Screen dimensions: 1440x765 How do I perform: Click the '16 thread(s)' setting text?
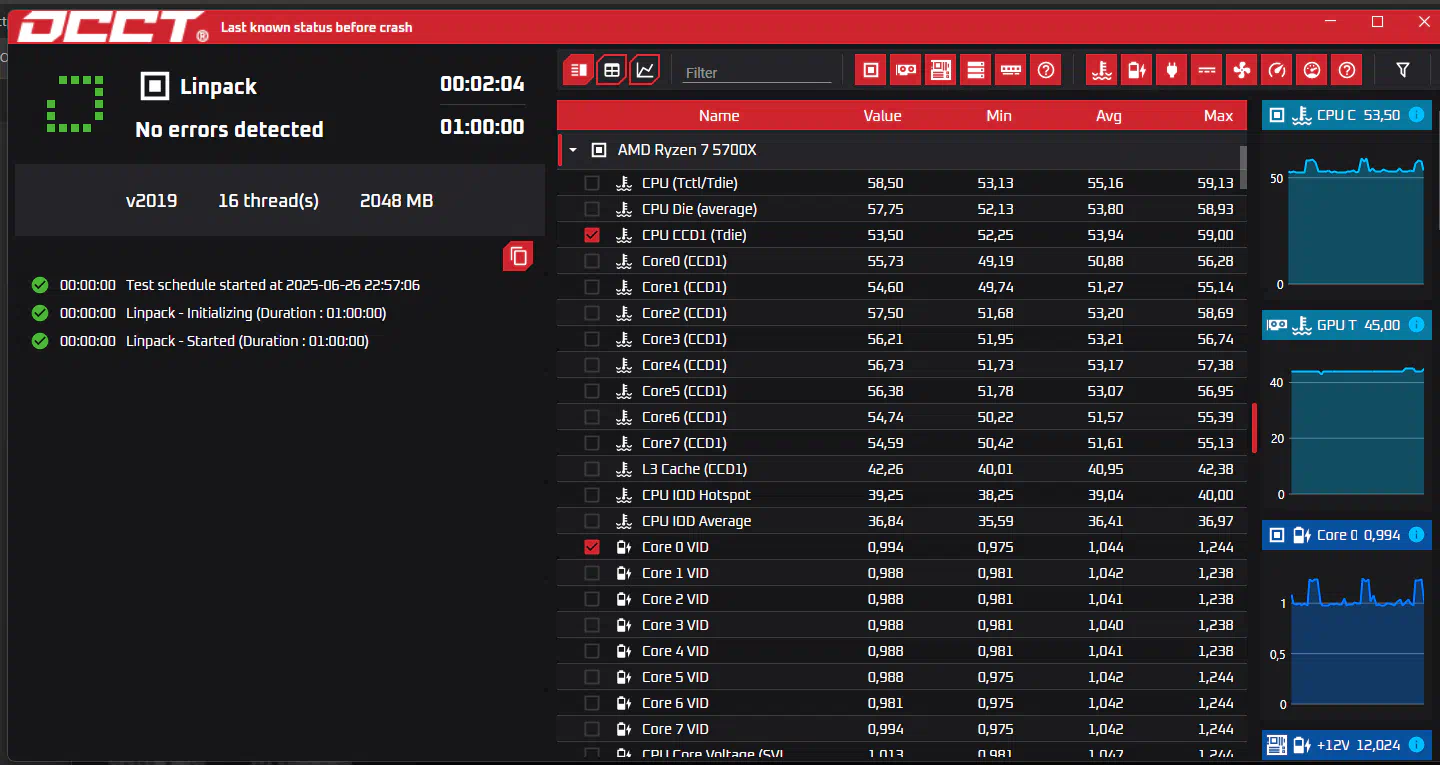coord(268,201)
